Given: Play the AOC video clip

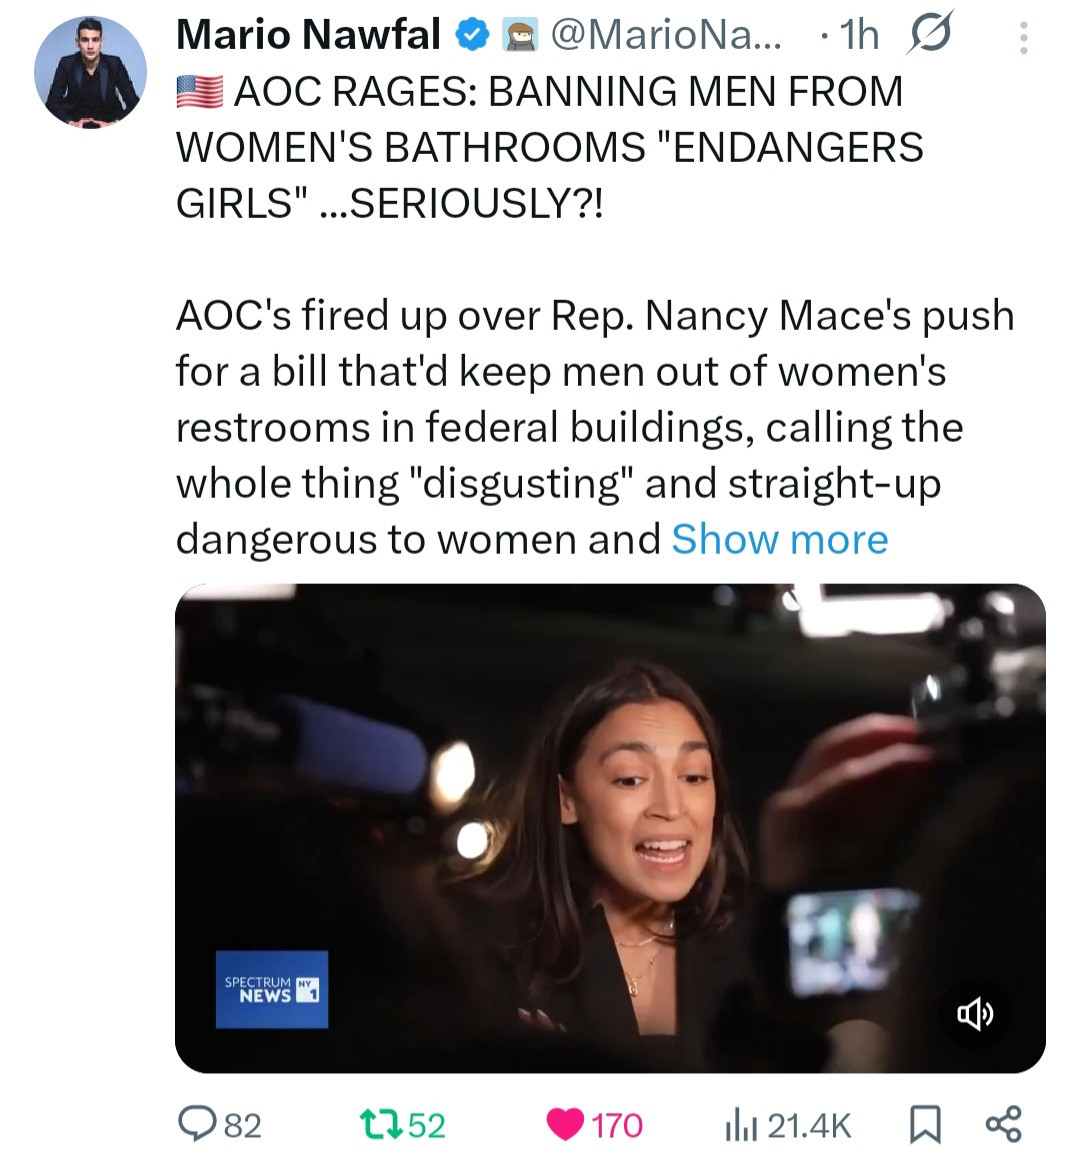Looking at the screenshot, I should pyautogui.click(x=610, y=827).
